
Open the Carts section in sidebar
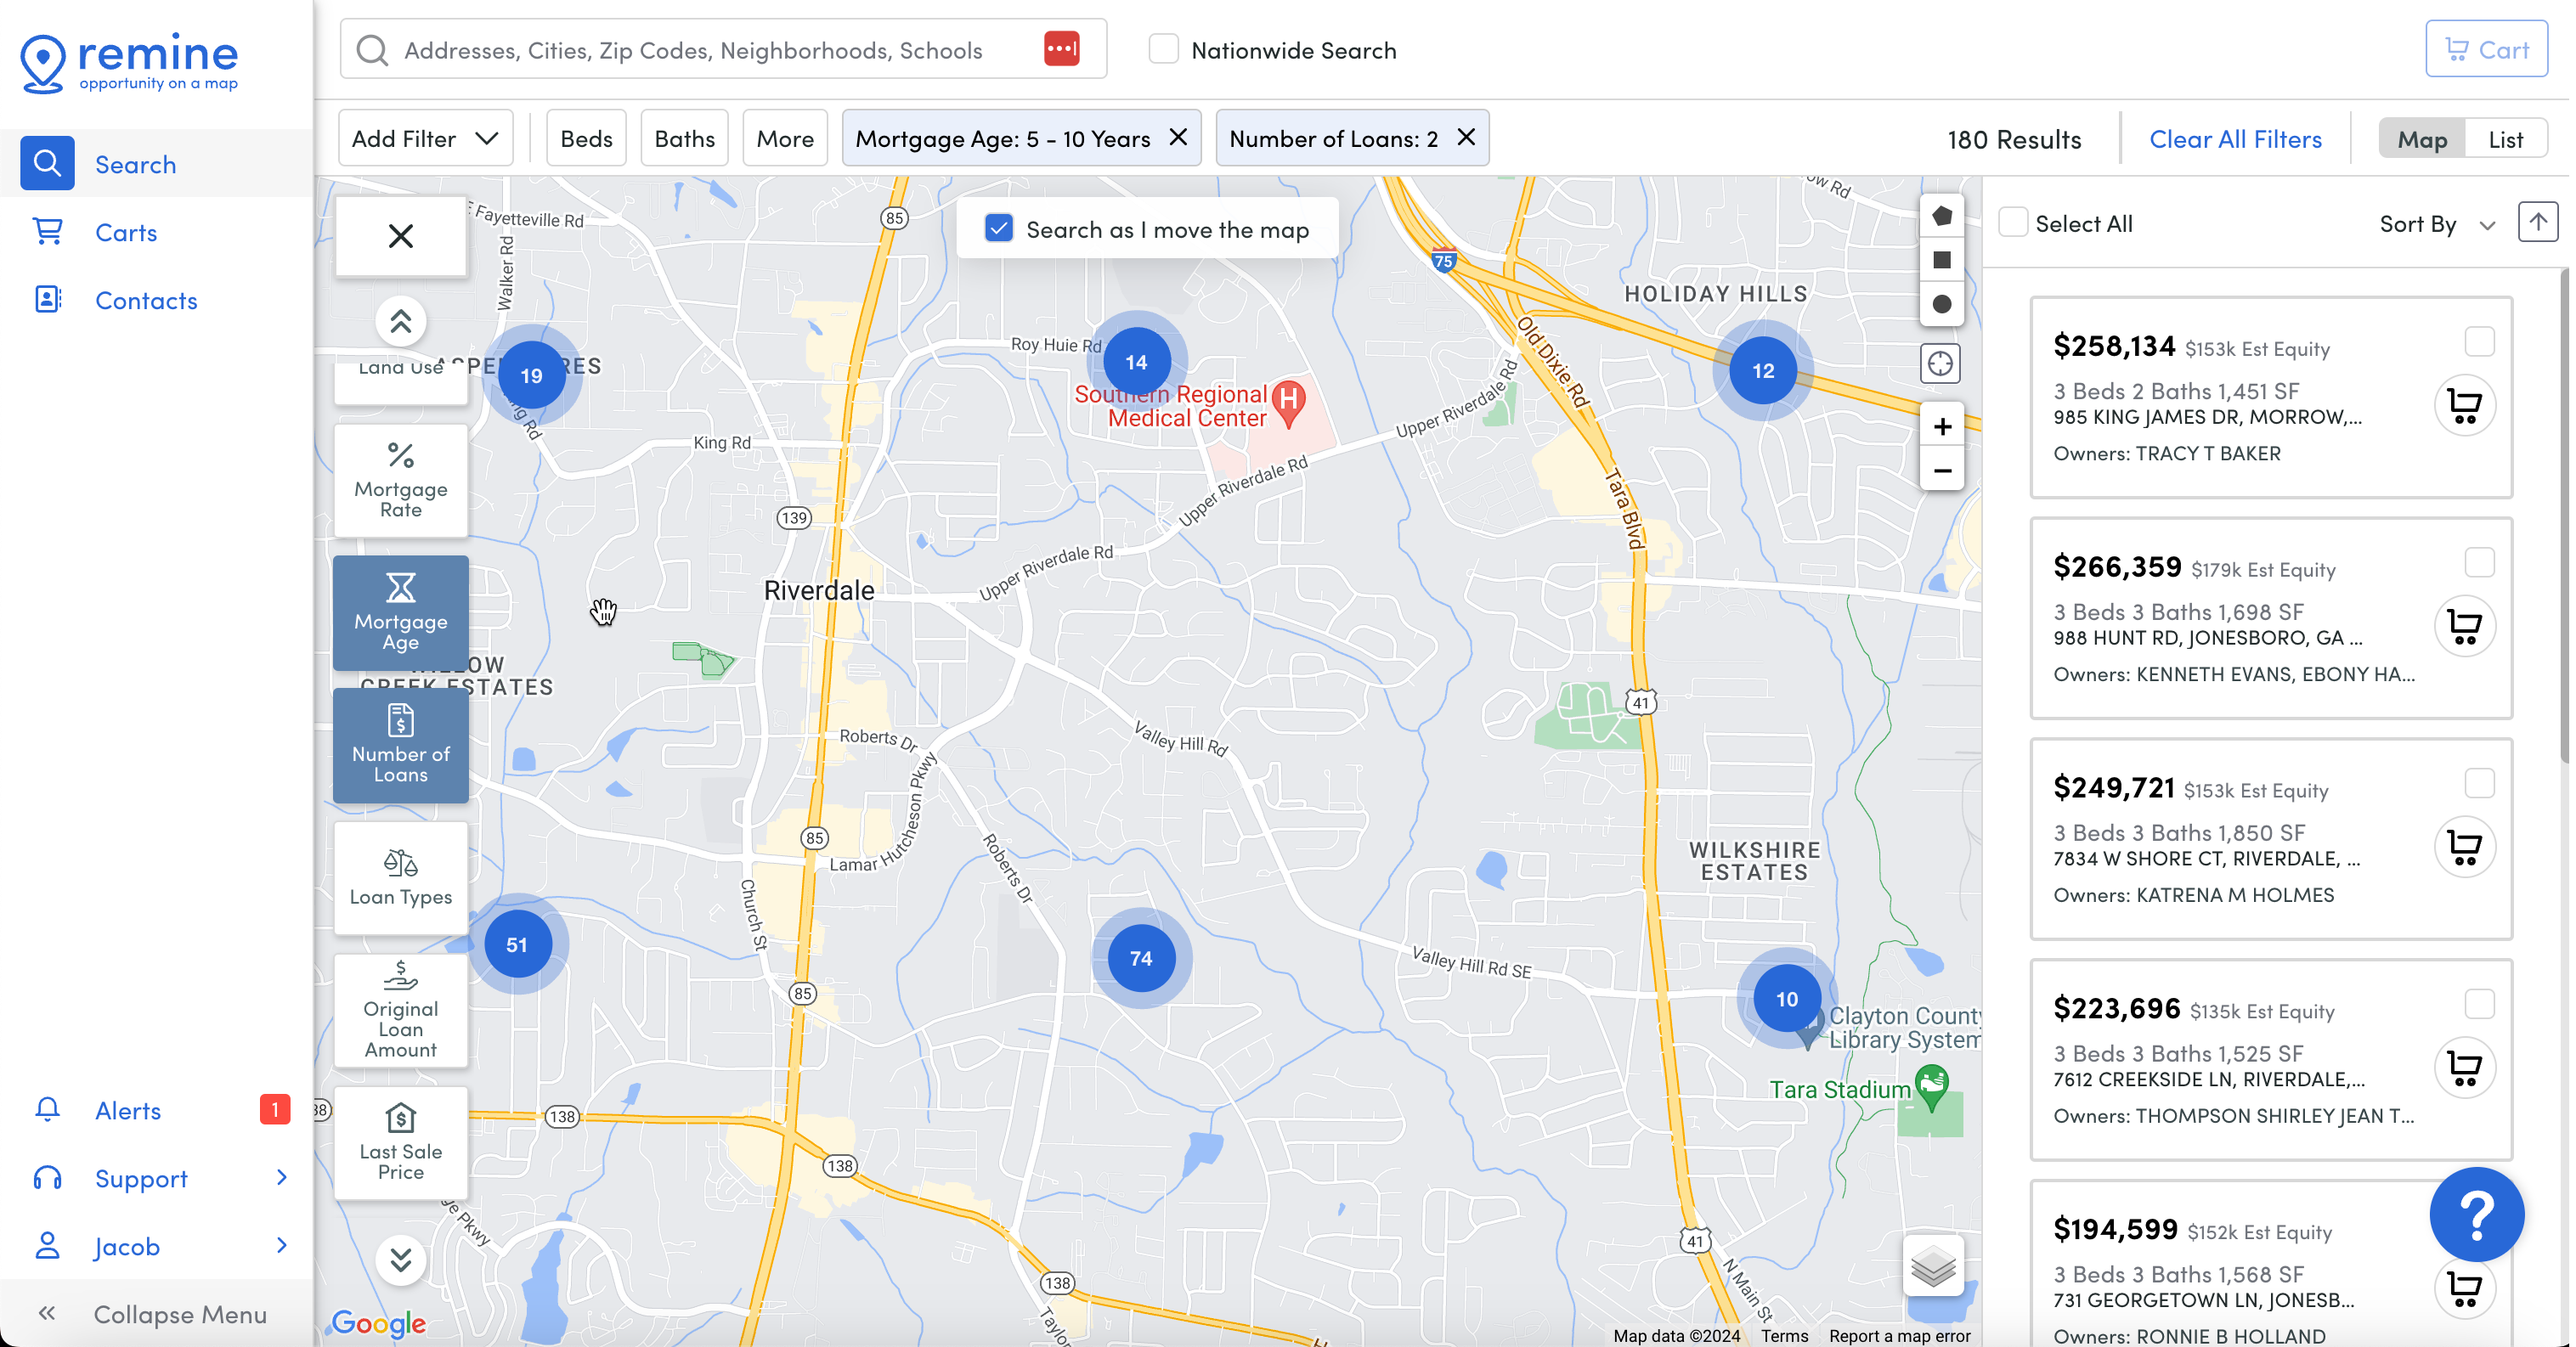(x=156, y=232)
